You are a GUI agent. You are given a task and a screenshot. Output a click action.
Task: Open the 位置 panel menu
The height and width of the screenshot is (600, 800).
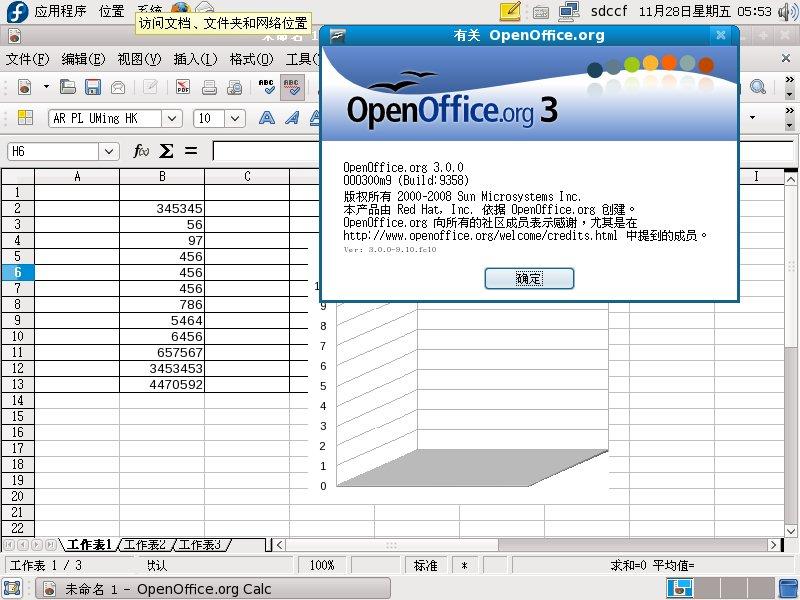(x=112, y=11)
